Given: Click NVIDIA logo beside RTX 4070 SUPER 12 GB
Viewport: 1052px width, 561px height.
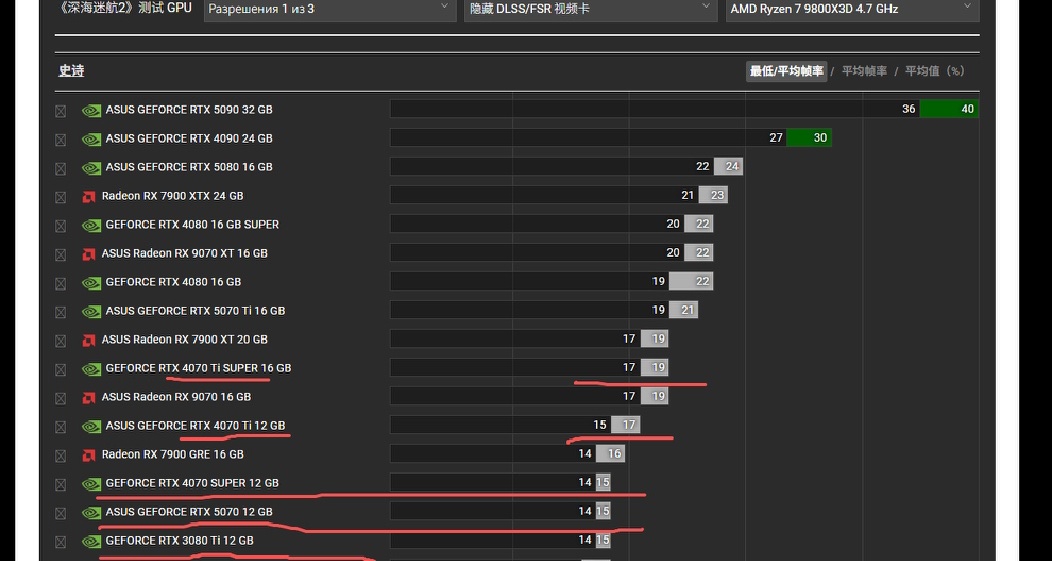Looking at the screenshot, I should point(91,484).
